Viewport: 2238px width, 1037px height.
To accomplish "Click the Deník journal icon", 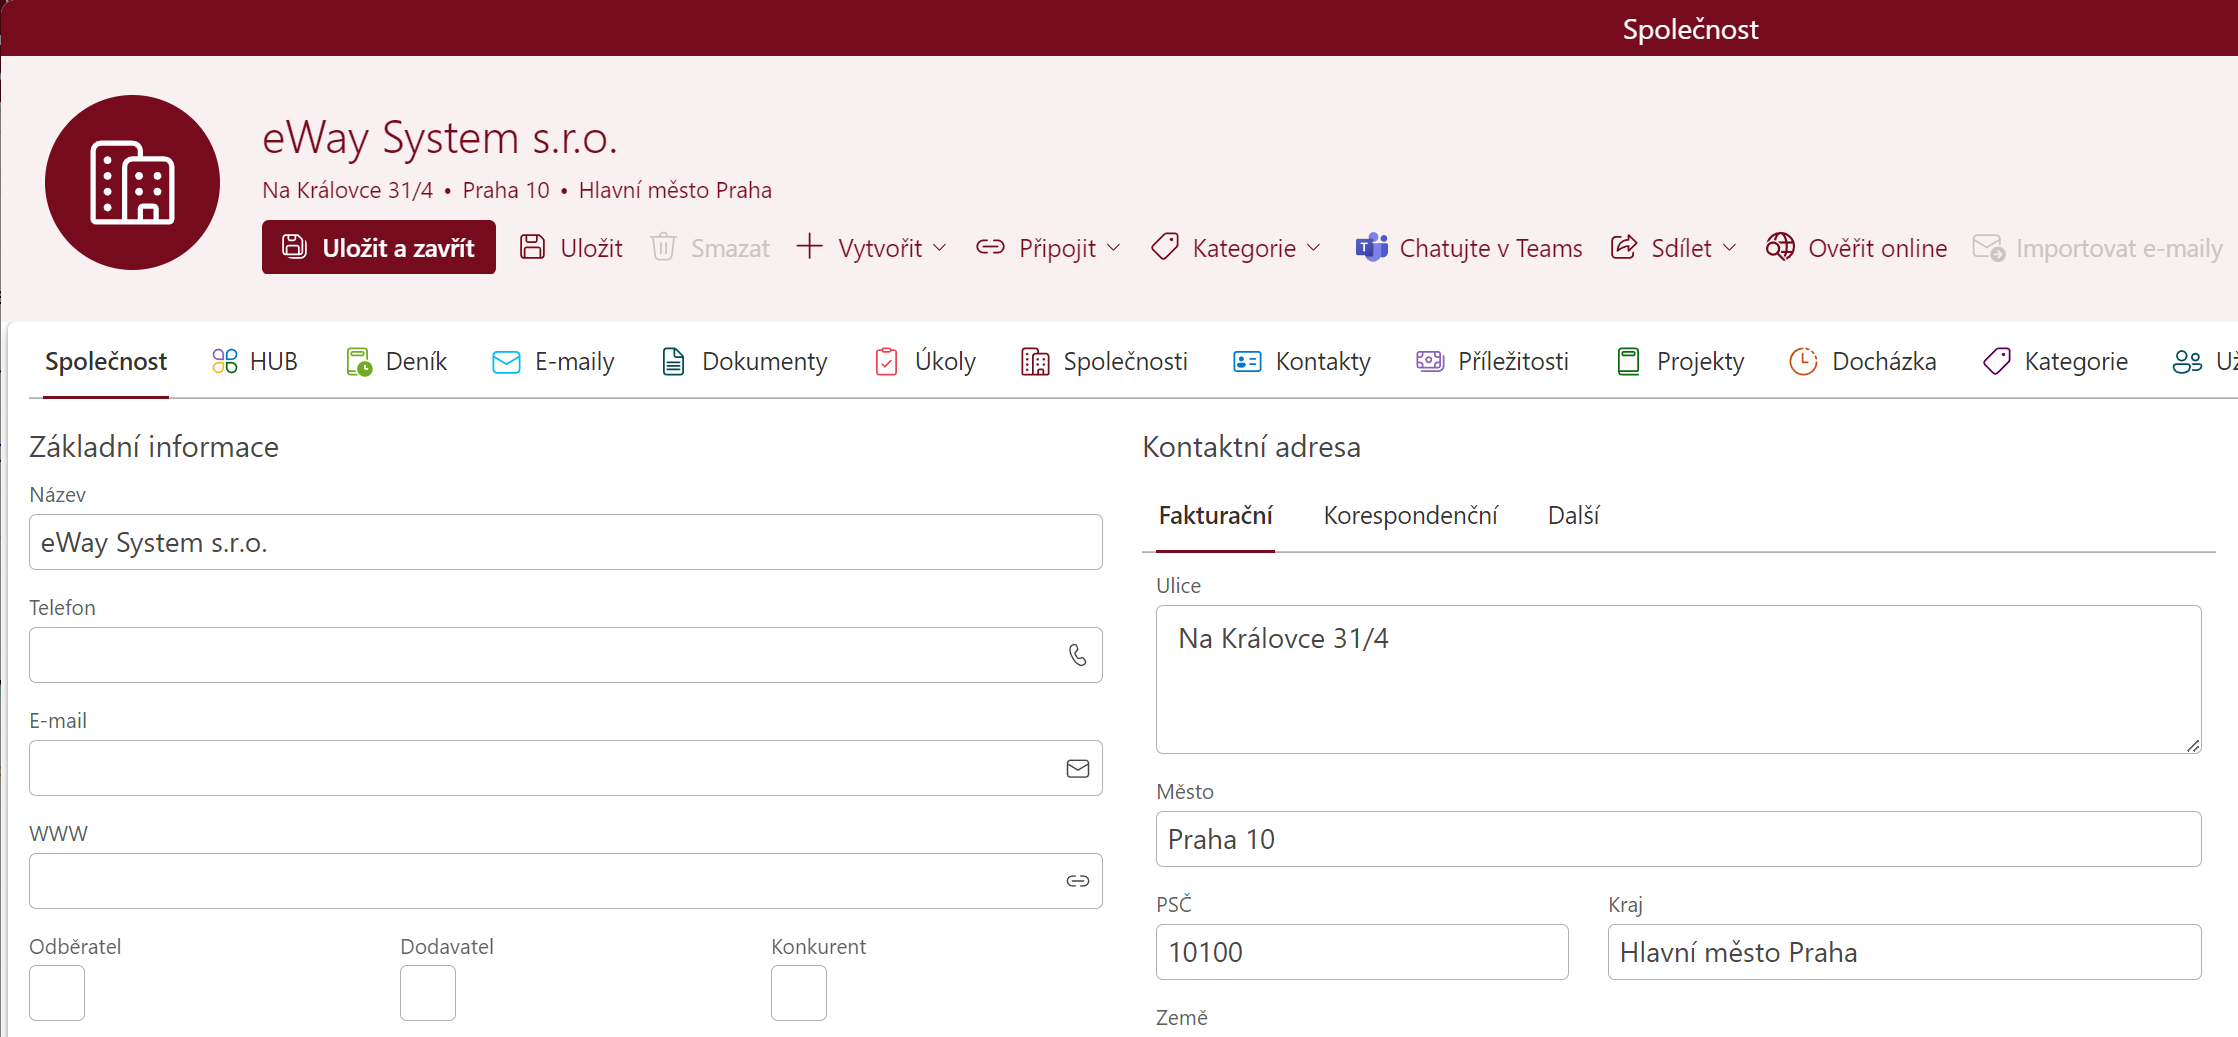I will [358, 362].
